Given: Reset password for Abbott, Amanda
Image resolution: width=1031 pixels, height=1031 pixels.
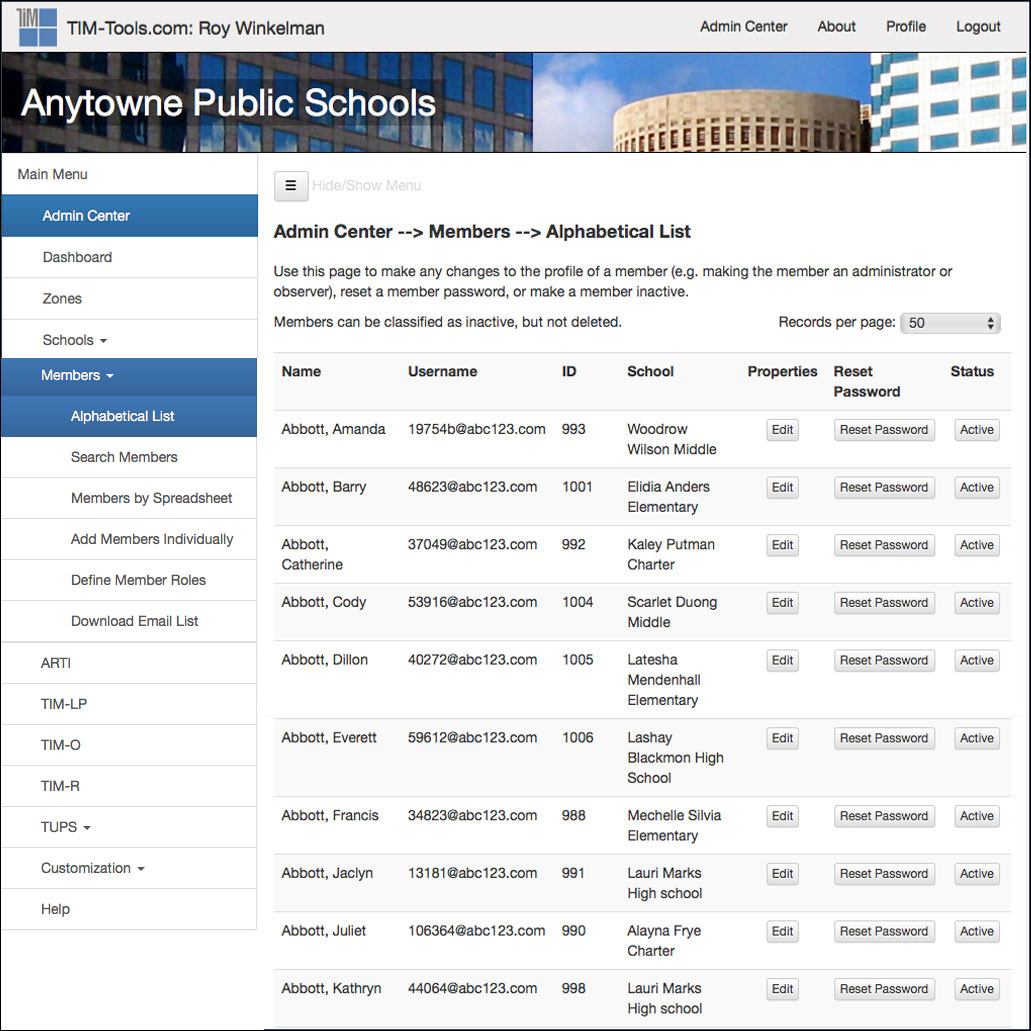Looking at the screenshot, I should (884, 430).
